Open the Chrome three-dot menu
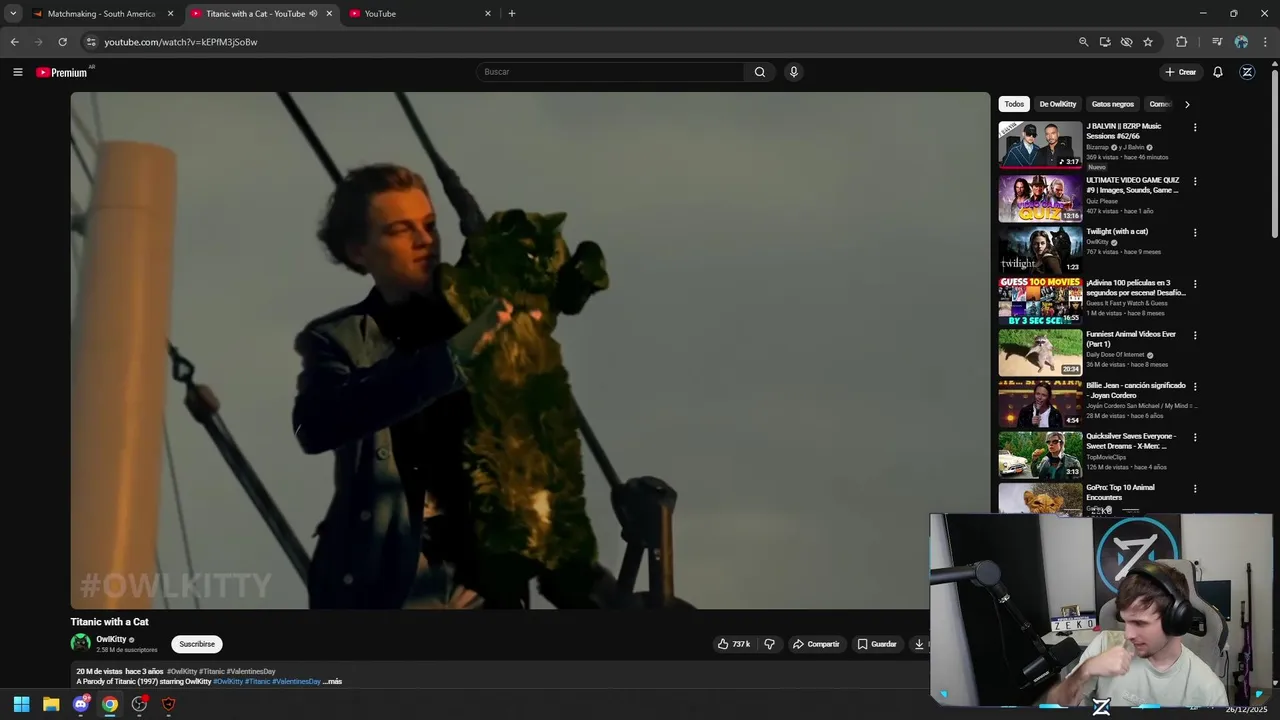This screenshot has width=1280, height=720. (1266, 42)
